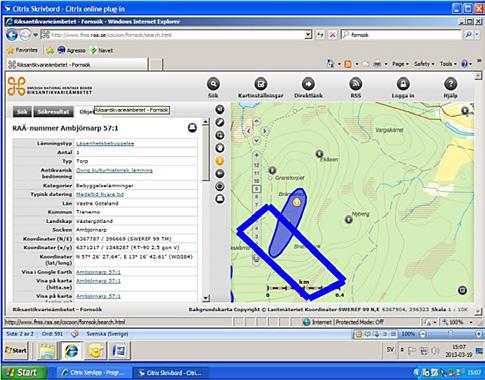
Task: Pan the map up with arrow control
Action: [x=256, y=121]
